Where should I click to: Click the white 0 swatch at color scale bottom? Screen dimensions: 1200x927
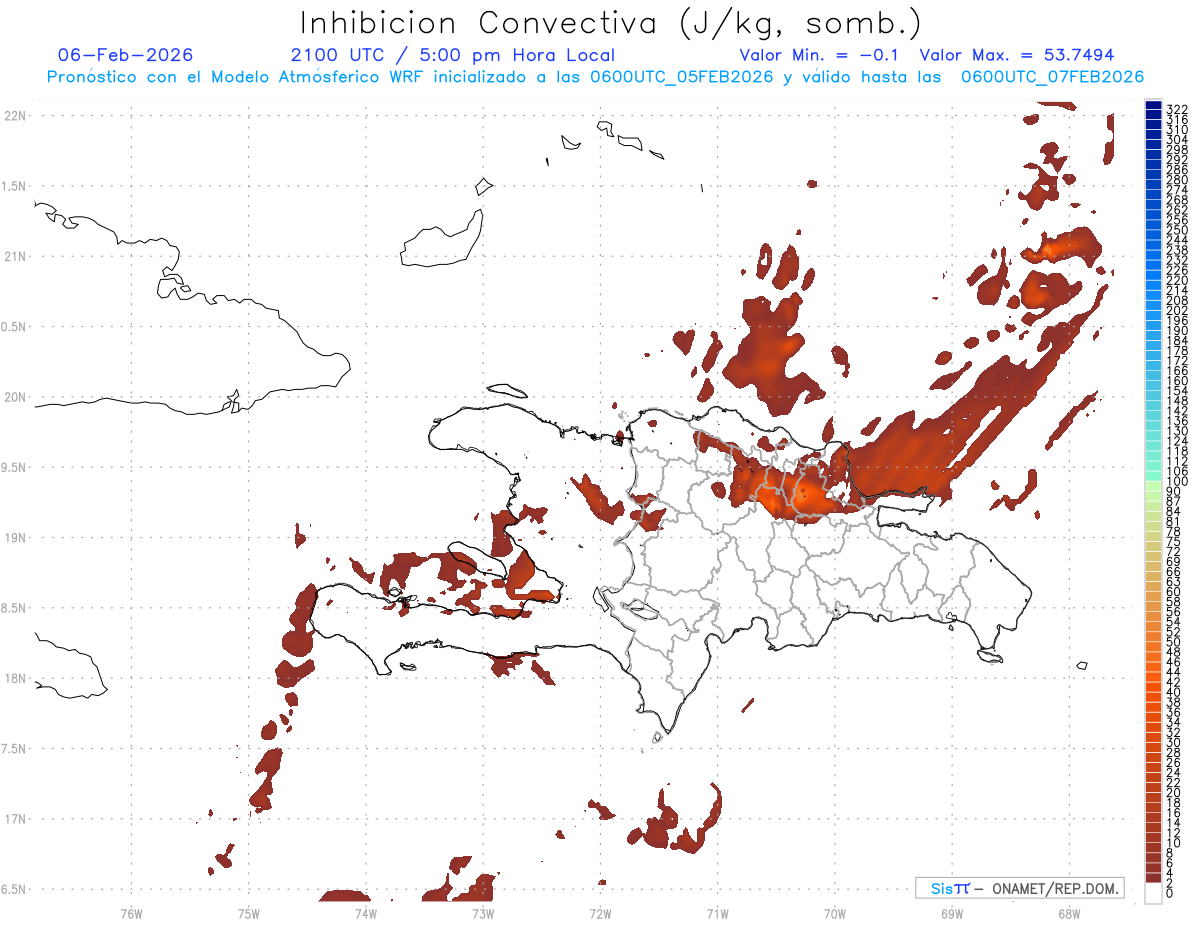point(1153,894)
